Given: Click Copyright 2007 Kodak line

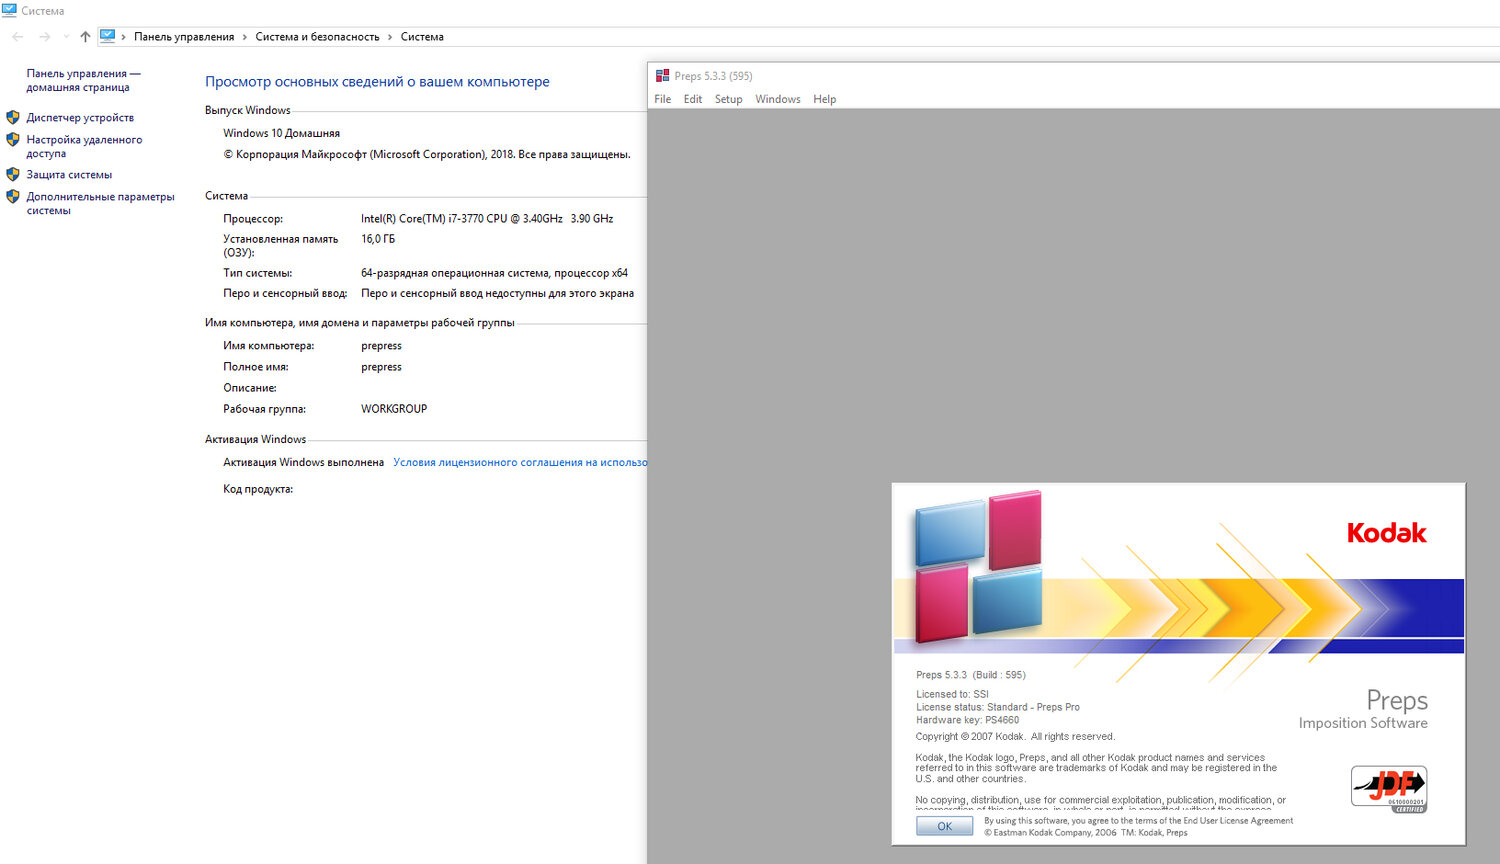Looking at the screenshot, I should [1015, 736].
